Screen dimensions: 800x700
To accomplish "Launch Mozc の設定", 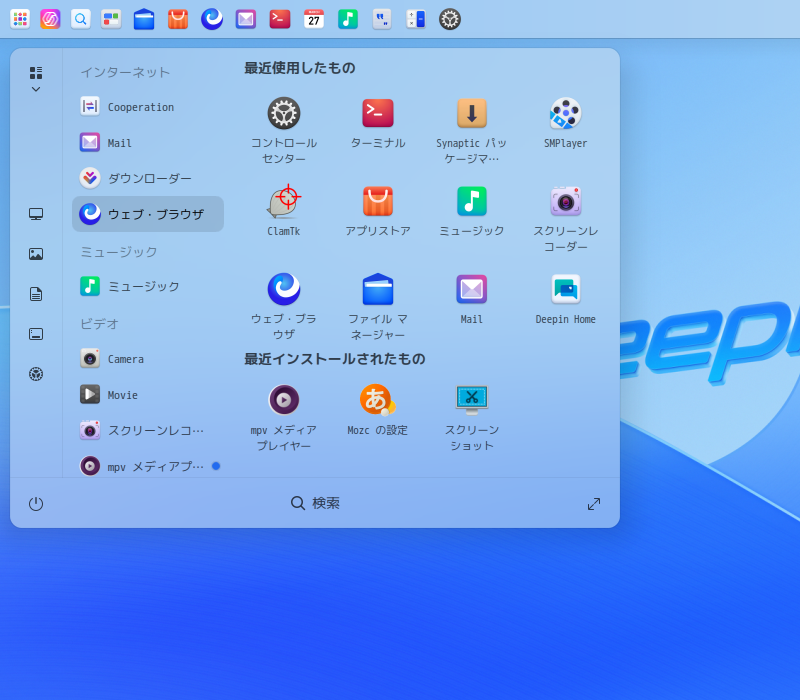I will click(x=378, y=399).
